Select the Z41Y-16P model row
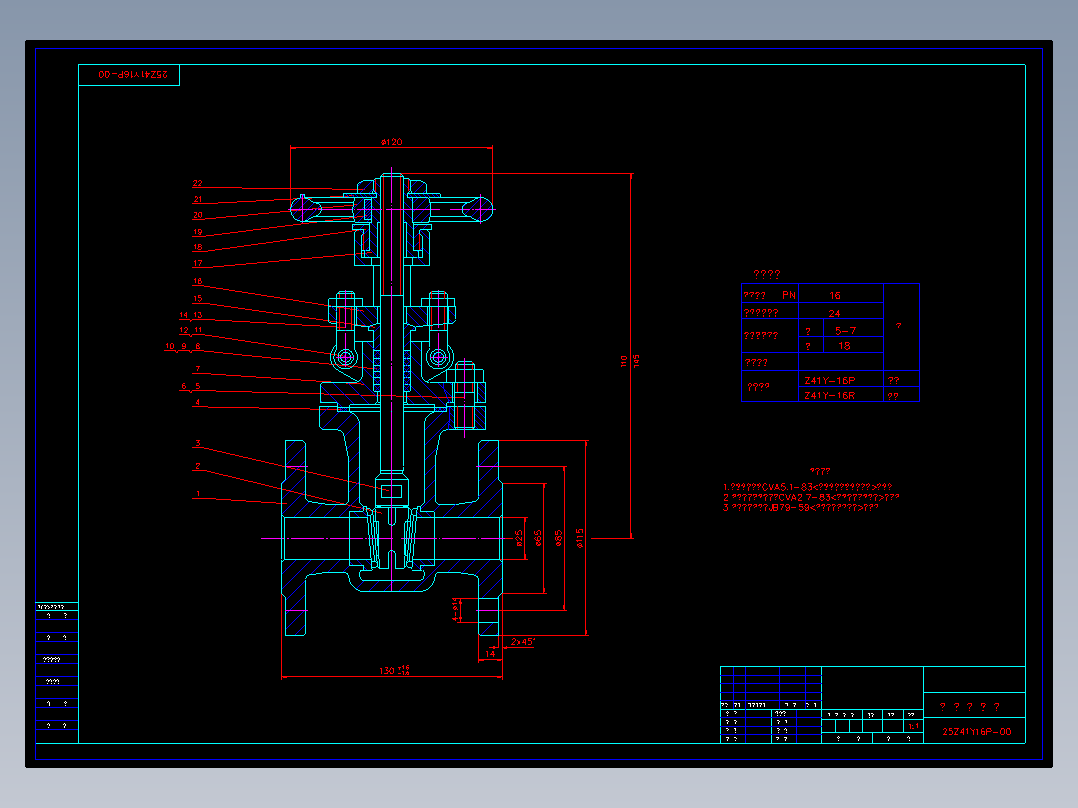1078x808 pixels. coord(831,380)
